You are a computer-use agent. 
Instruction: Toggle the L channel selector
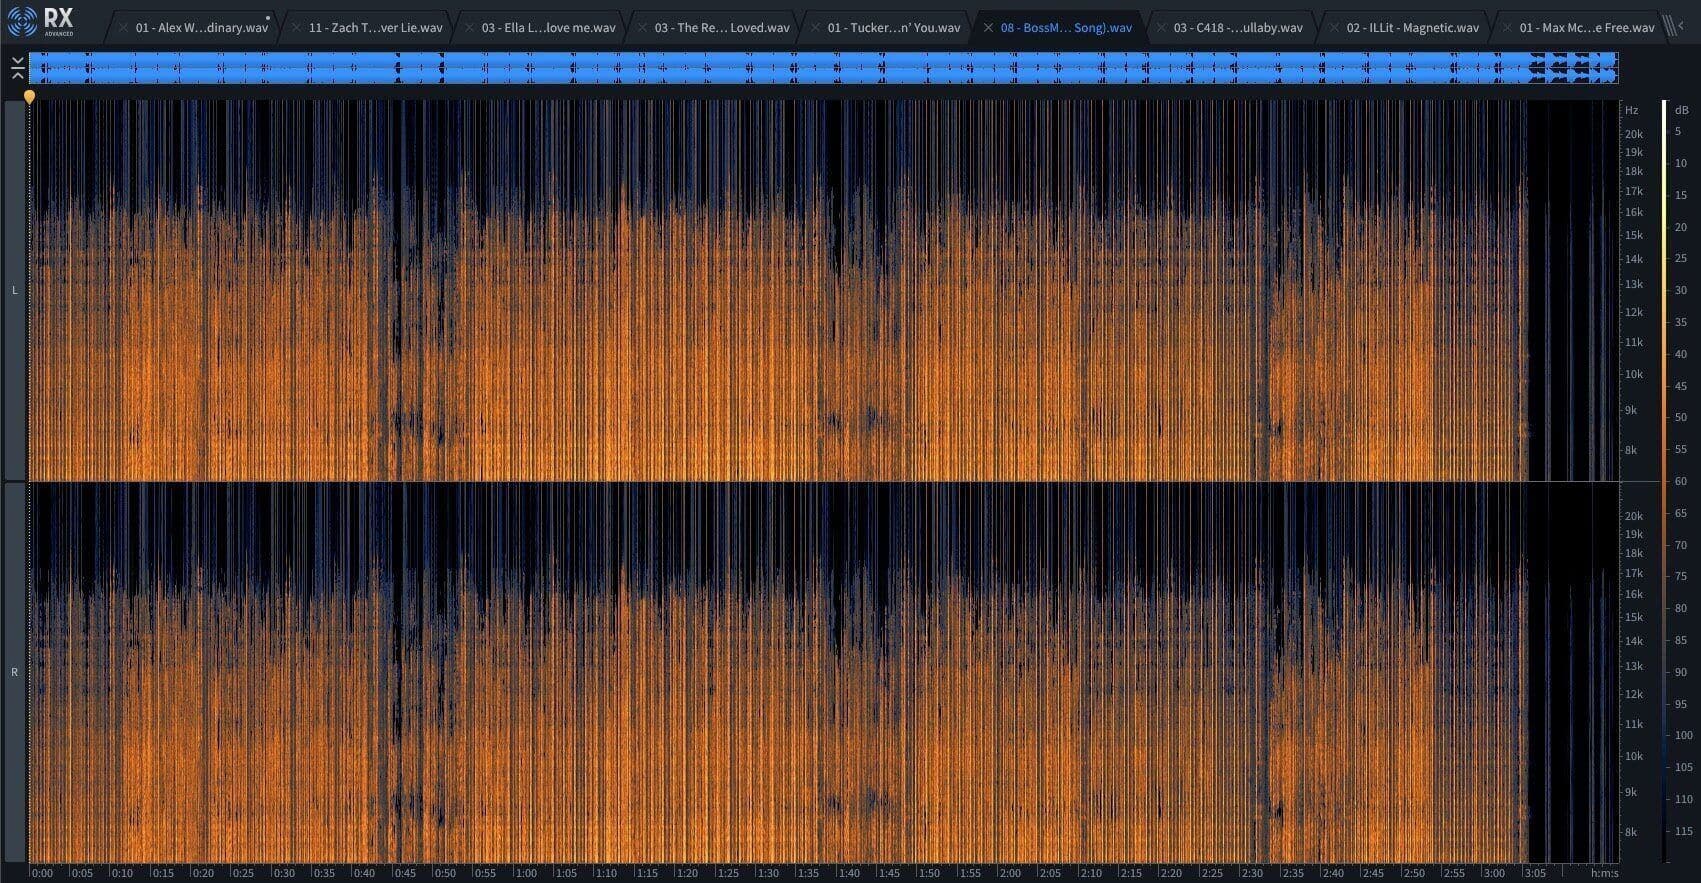click(x=15, y=290)
